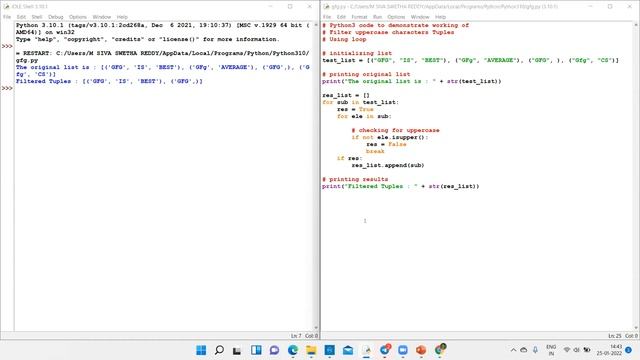Open Window menu in IDLE Shell window
The image size is (640, 360).
(102, 17)
